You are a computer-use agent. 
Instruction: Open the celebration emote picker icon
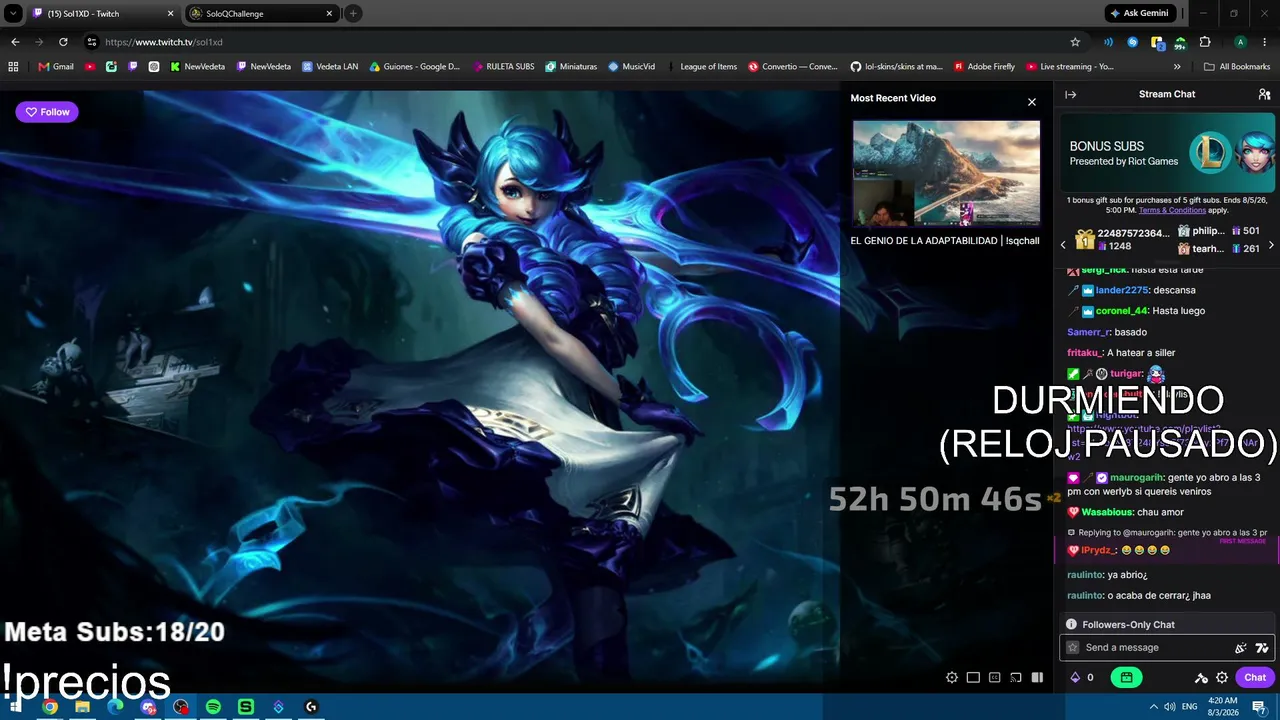tap(1241, 648)
